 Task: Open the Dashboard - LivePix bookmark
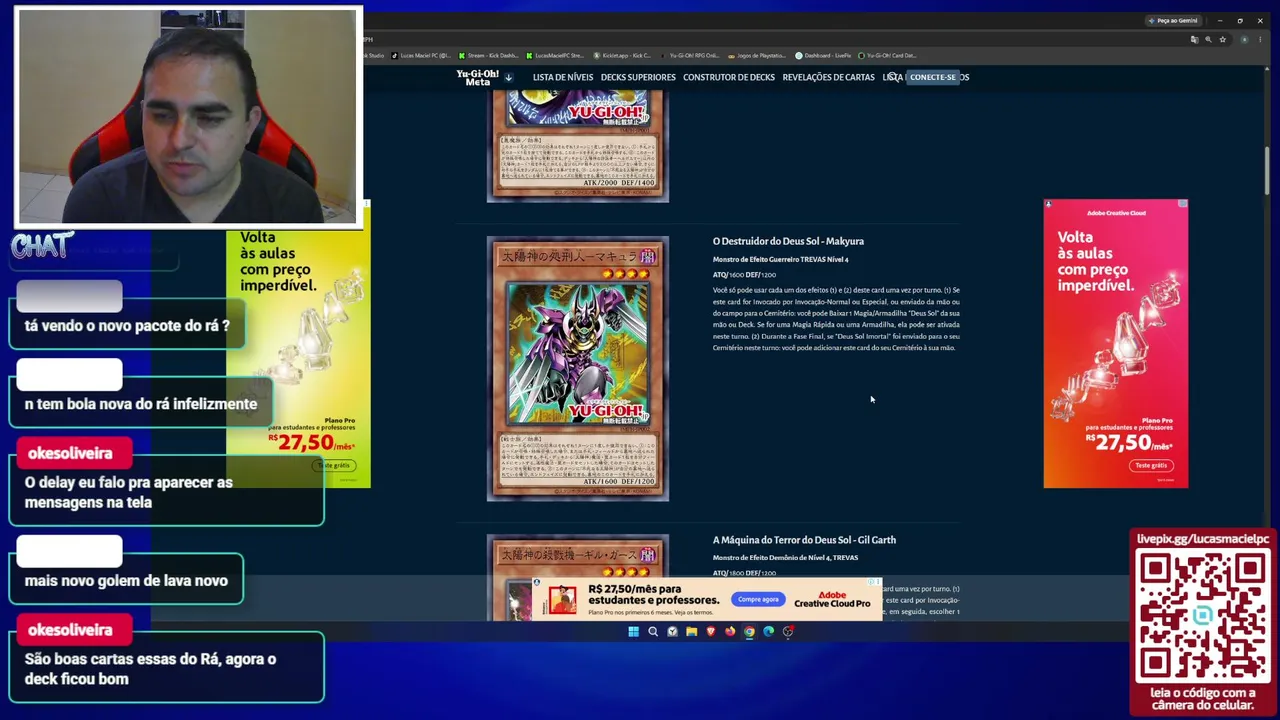(823, 55)
